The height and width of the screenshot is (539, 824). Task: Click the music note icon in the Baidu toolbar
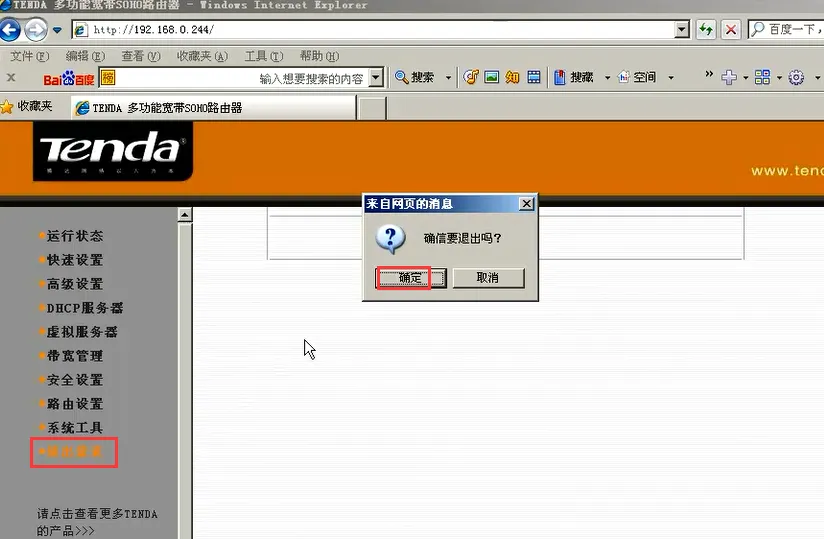471,77
